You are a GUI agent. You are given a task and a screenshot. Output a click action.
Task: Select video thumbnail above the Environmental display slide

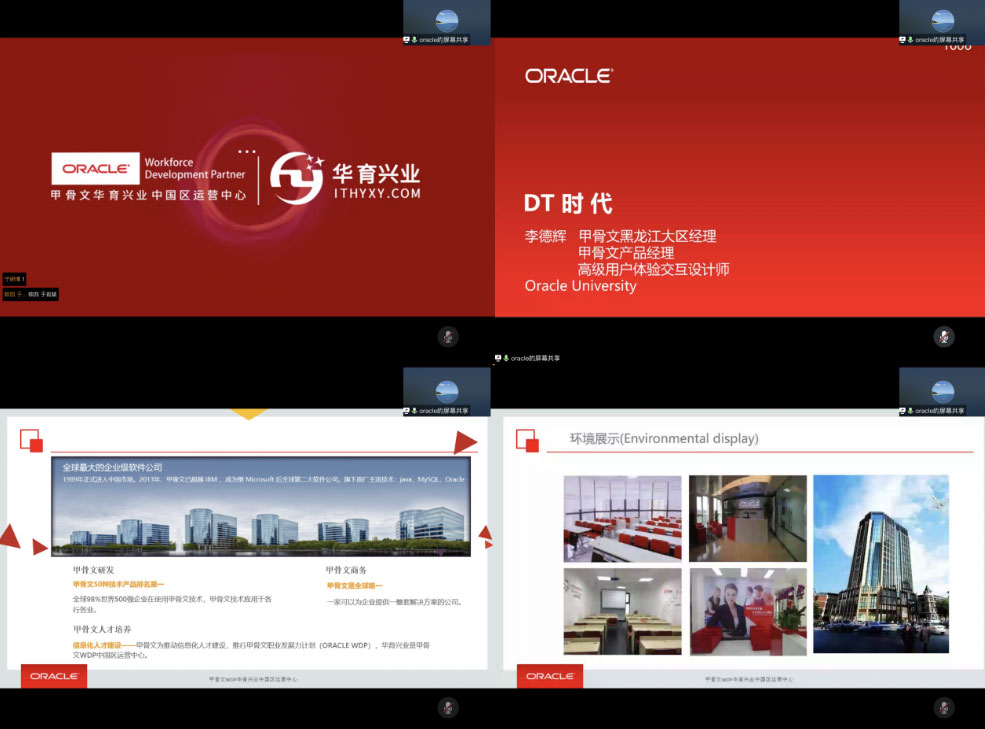[941, 388]
